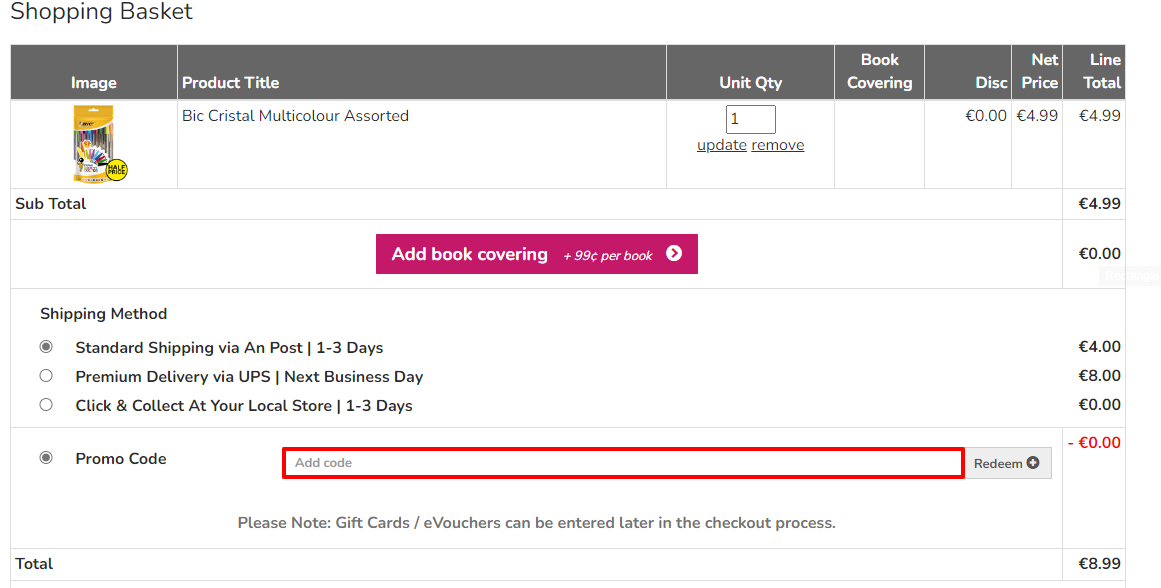Image resolution: width=1161 pixels, height=588 pixels.
Task: Select Premium Delivery via UPS Next Business Day
Action: tap(45, 376)
